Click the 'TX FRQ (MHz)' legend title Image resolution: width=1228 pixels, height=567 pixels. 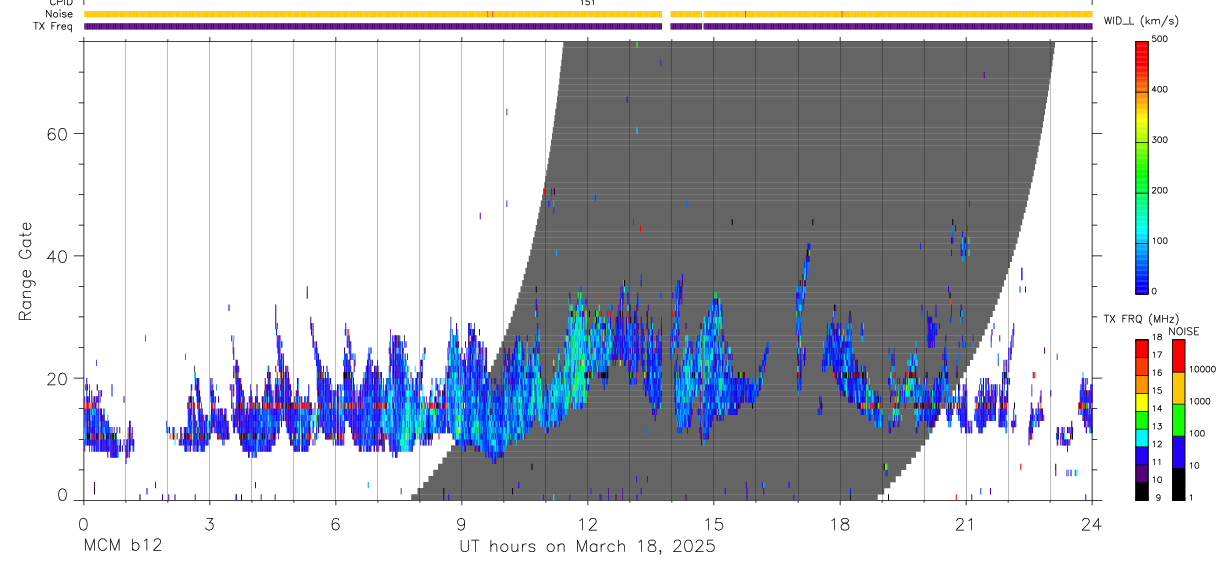pyautogui.click(x=1139, y=319)
